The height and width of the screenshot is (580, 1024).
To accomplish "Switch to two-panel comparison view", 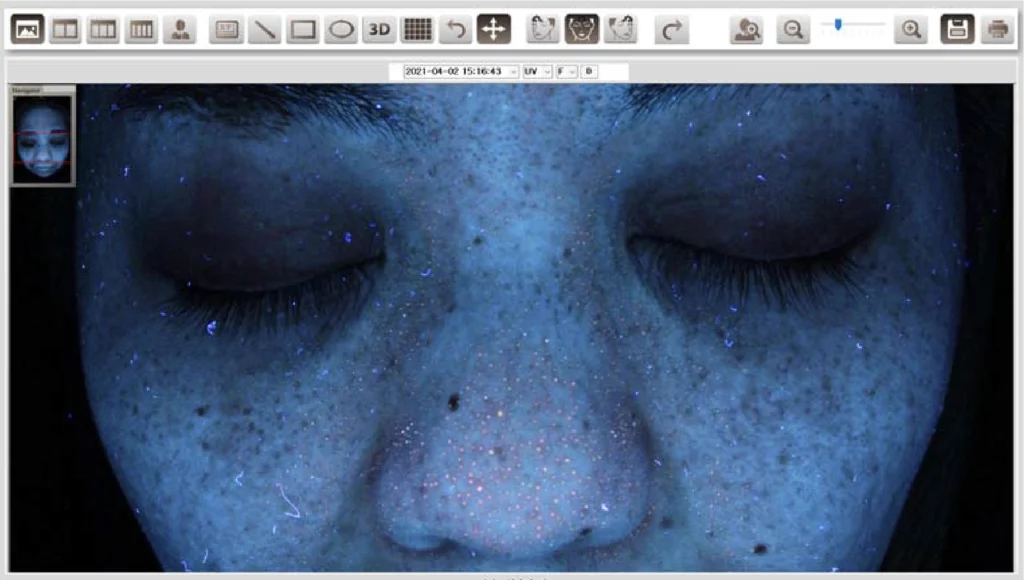I will coord(65,29).
